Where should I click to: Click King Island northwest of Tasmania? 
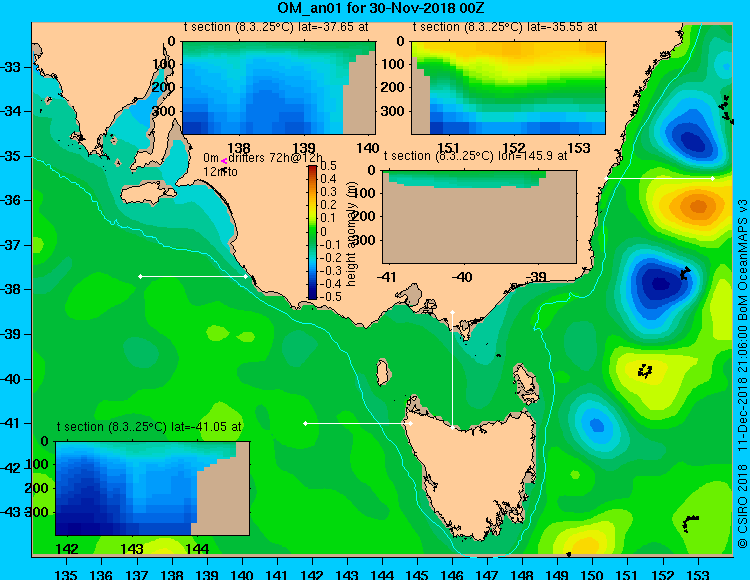point(382,372)
